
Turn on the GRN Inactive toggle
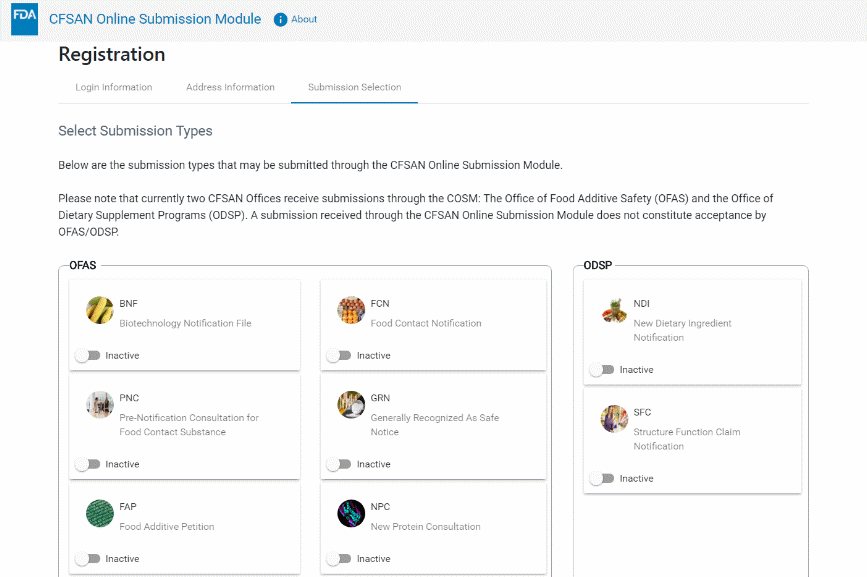click(339, 464)
